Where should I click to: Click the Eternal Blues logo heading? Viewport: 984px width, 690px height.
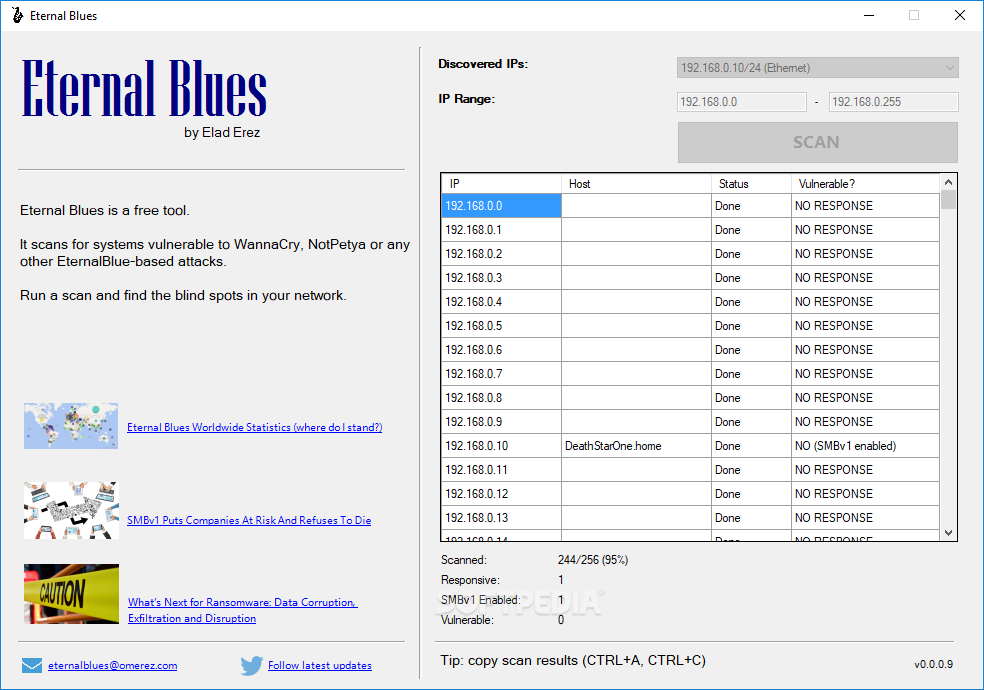144,88
